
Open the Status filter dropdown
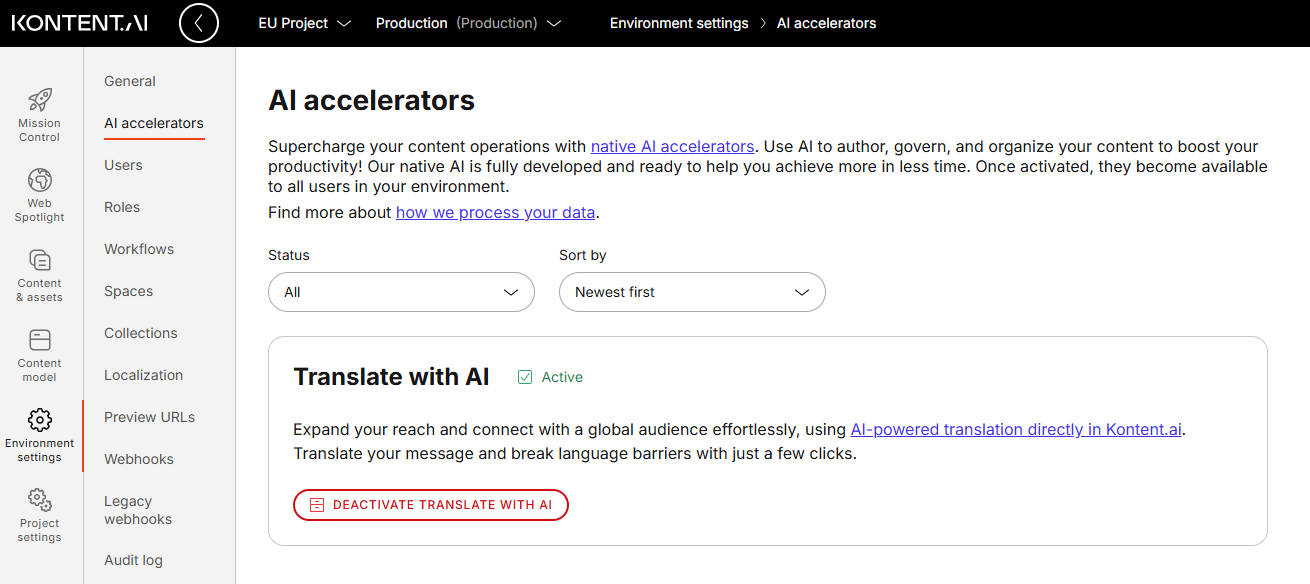click(401, 292)
